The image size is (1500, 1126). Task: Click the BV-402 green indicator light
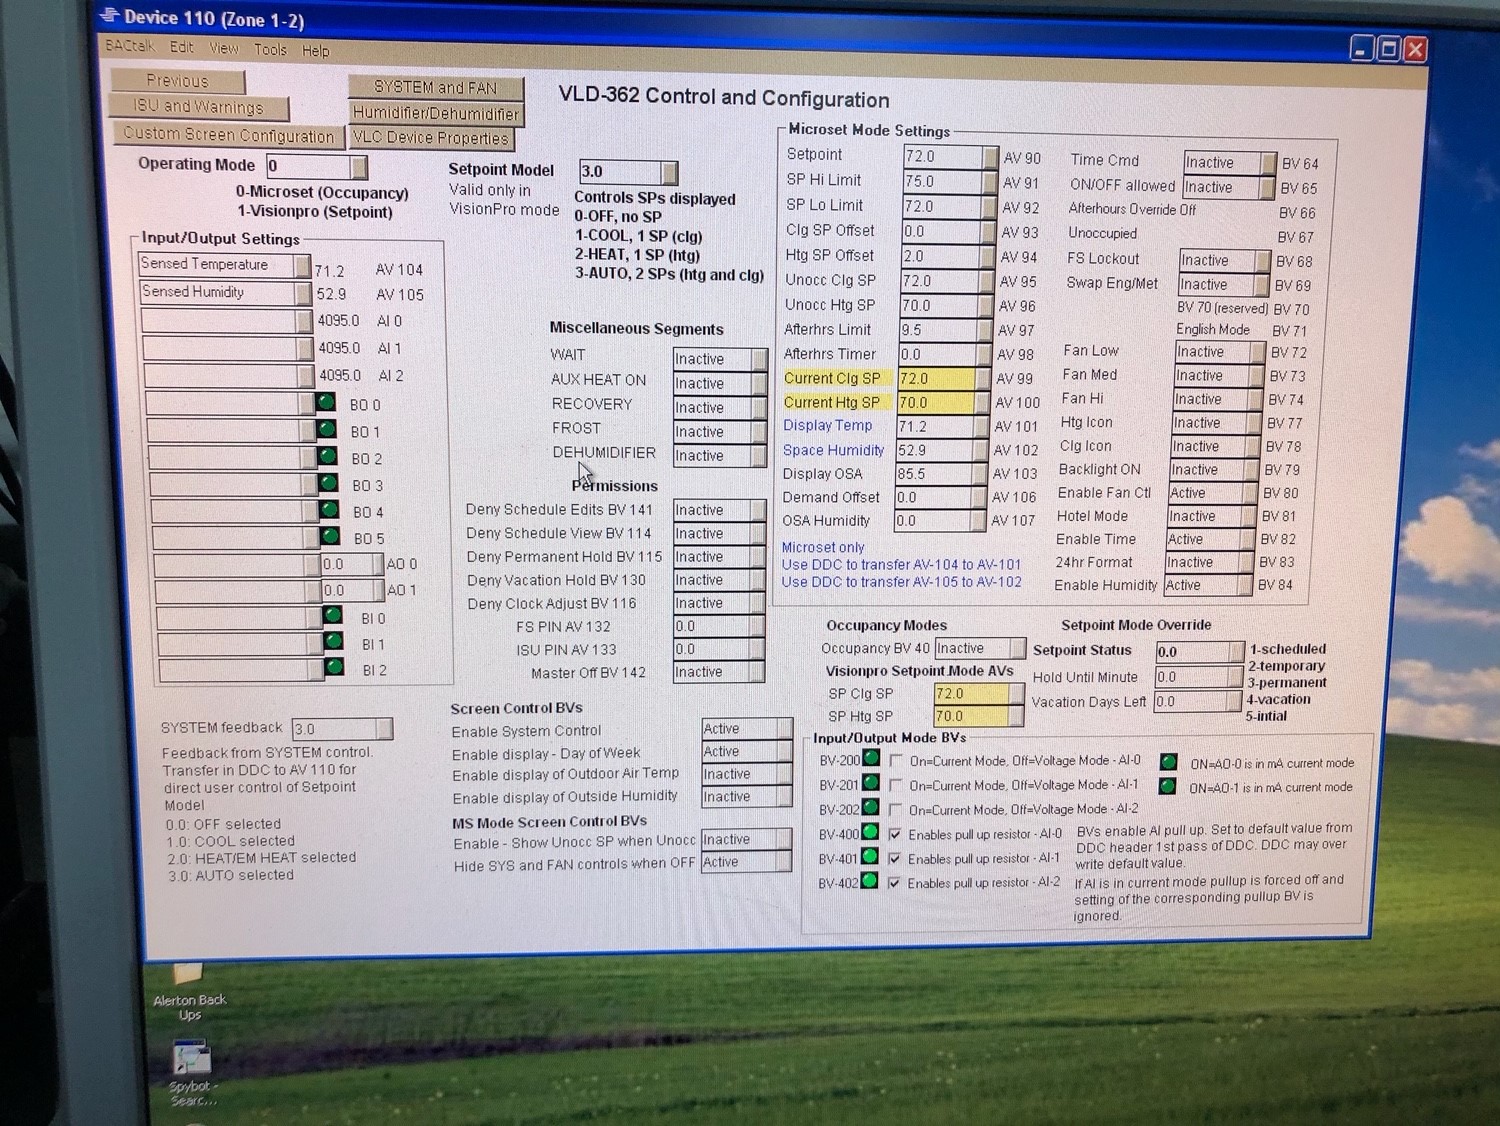(x=869, y=881)
